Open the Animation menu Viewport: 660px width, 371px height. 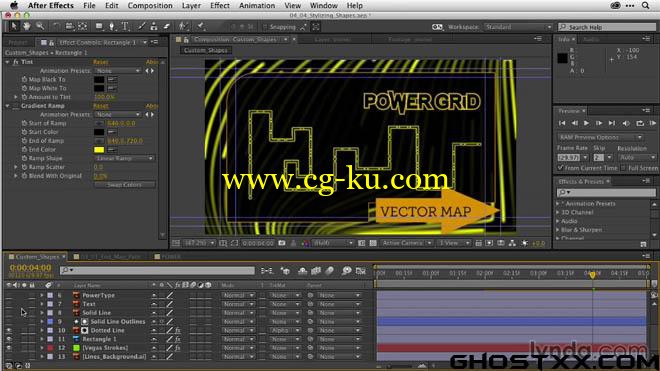[x=257, y=5]
